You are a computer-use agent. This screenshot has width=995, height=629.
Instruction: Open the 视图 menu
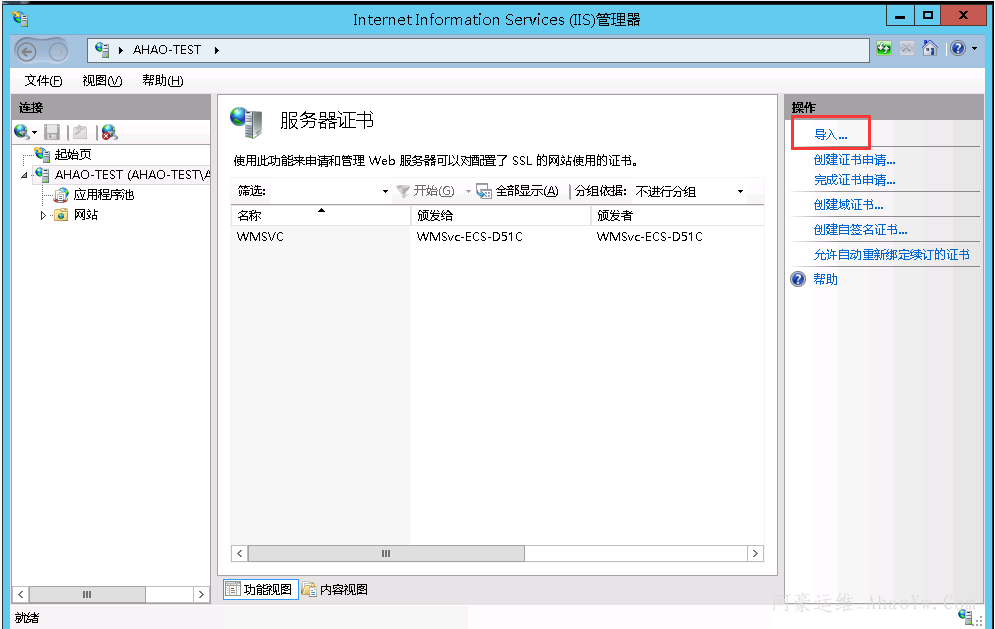coord(101,81)
